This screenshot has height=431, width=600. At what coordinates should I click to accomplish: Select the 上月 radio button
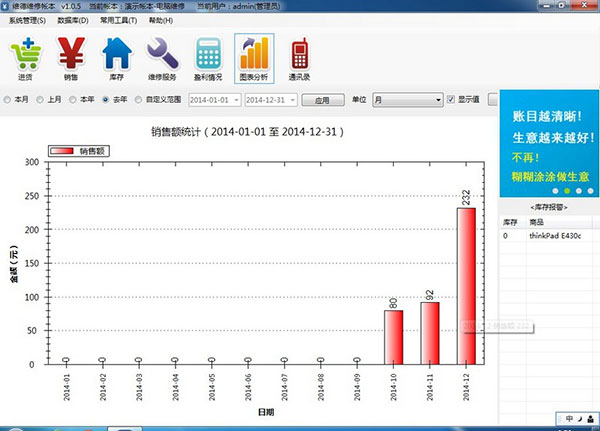(x=40, y=100)
